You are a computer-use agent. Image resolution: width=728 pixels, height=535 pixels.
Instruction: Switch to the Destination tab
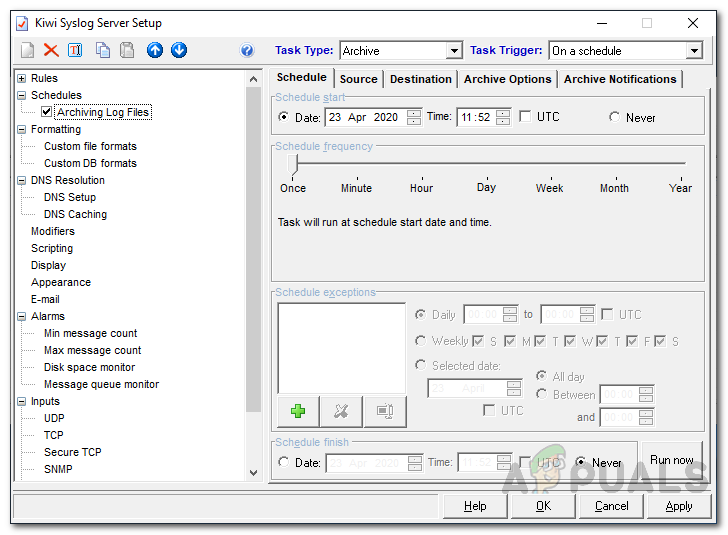pyautogui.click(x=420, y=79)
